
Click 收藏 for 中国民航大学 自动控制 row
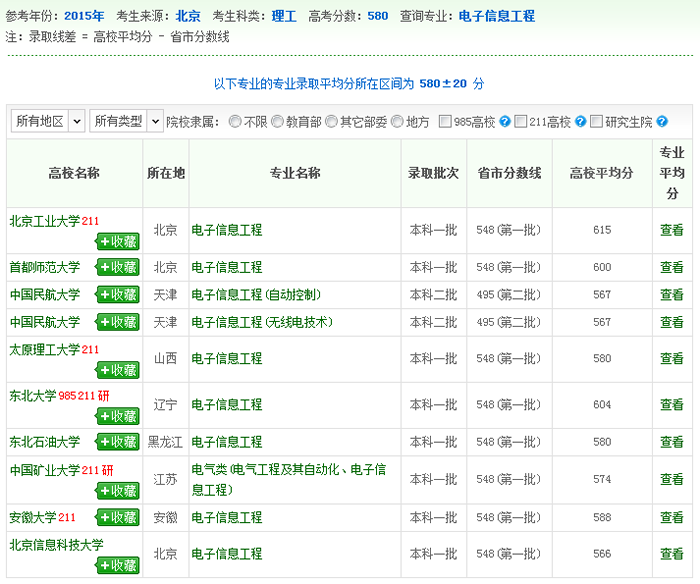tap(117, 295)
